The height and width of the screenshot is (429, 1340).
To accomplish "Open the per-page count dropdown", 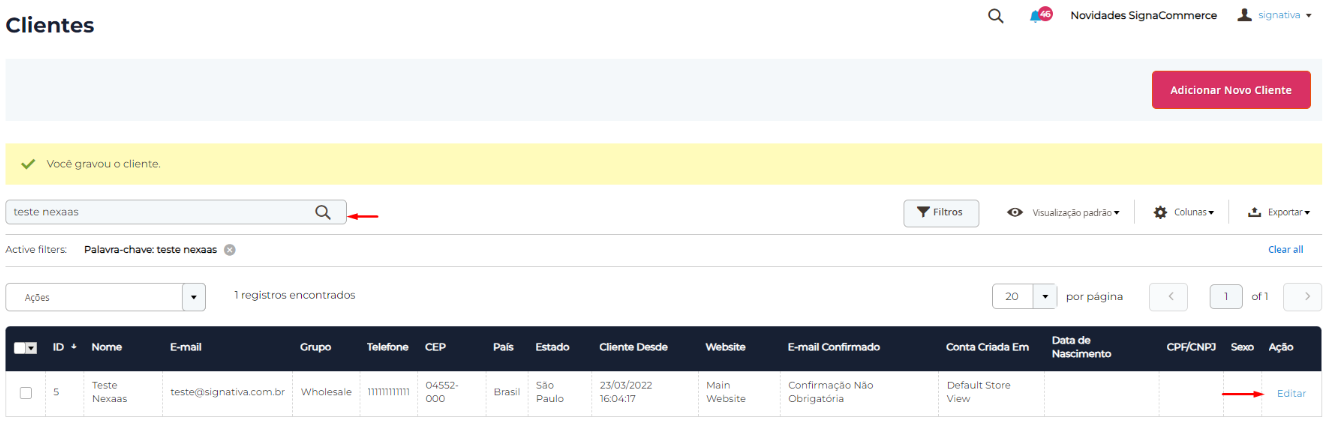I will coord(1044,297).
